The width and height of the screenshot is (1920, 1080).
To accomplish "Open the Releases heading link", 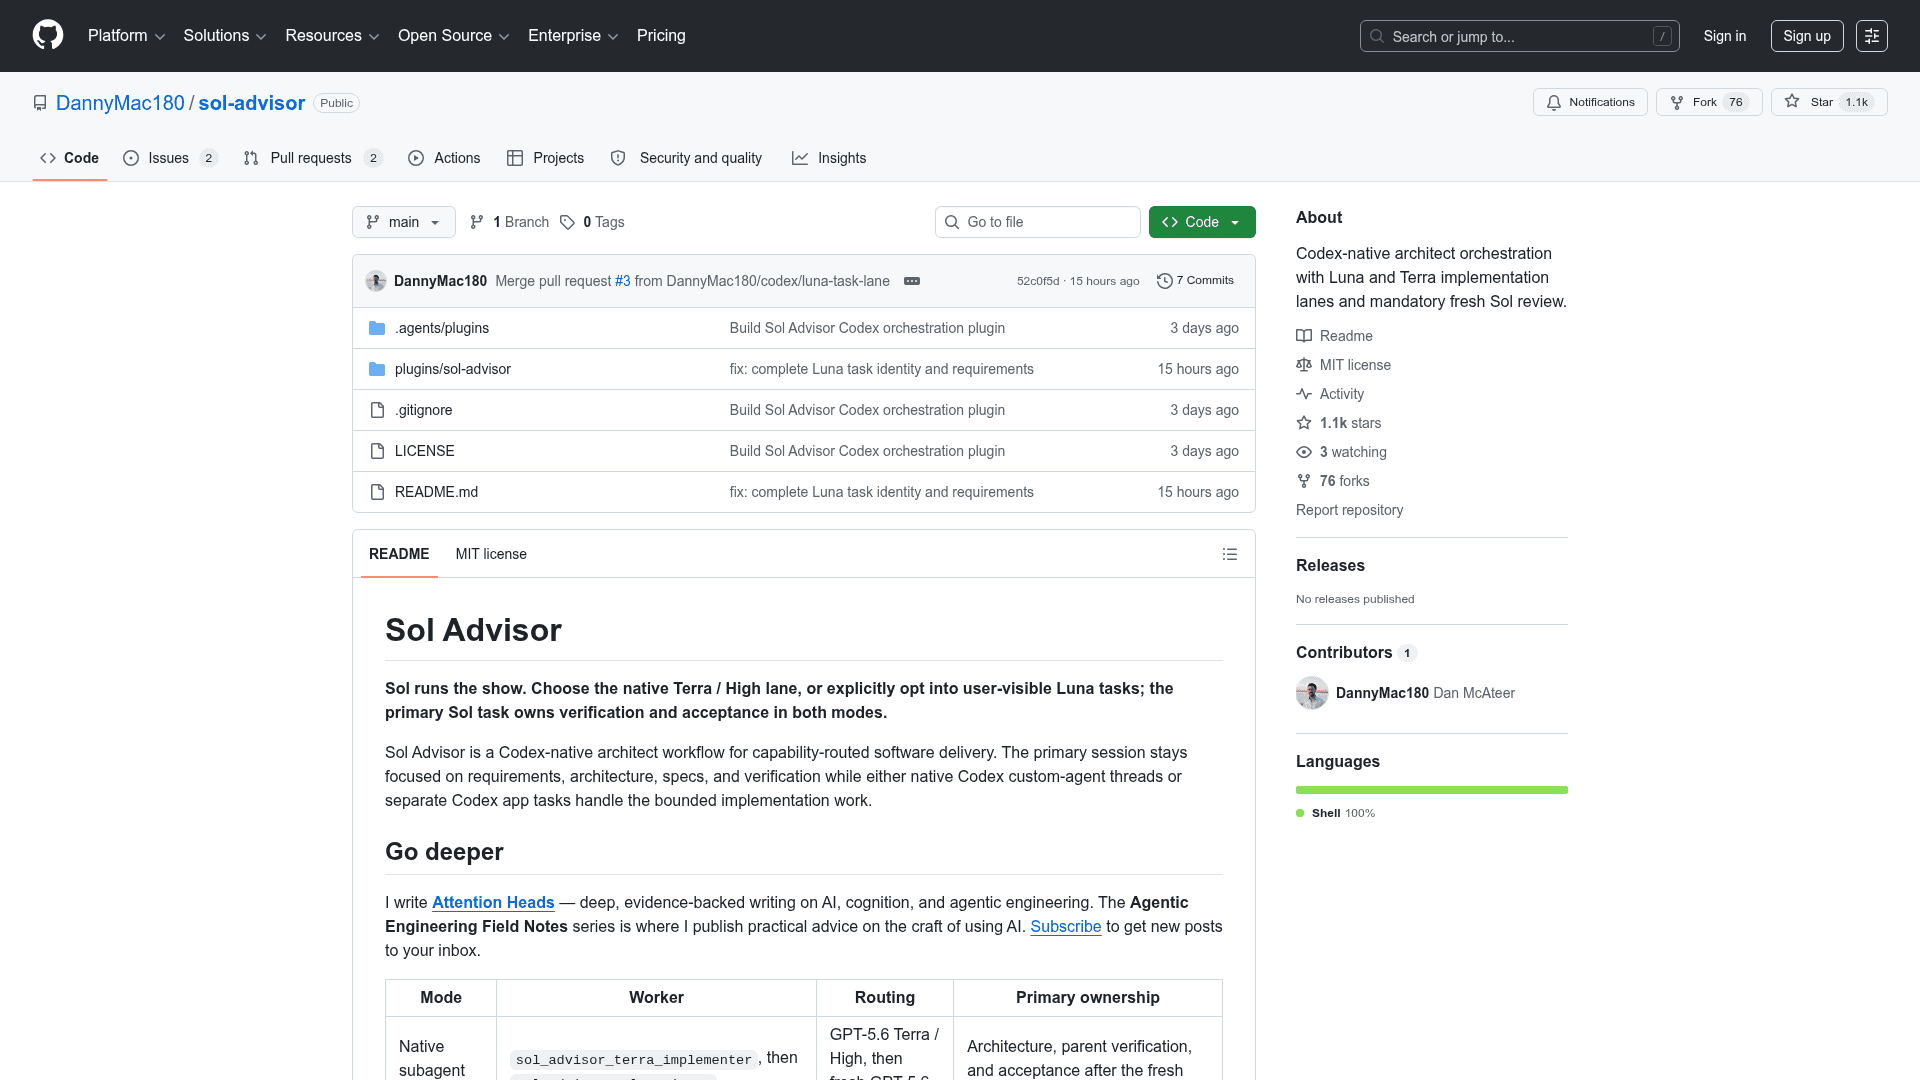I will click(1330, 565).
